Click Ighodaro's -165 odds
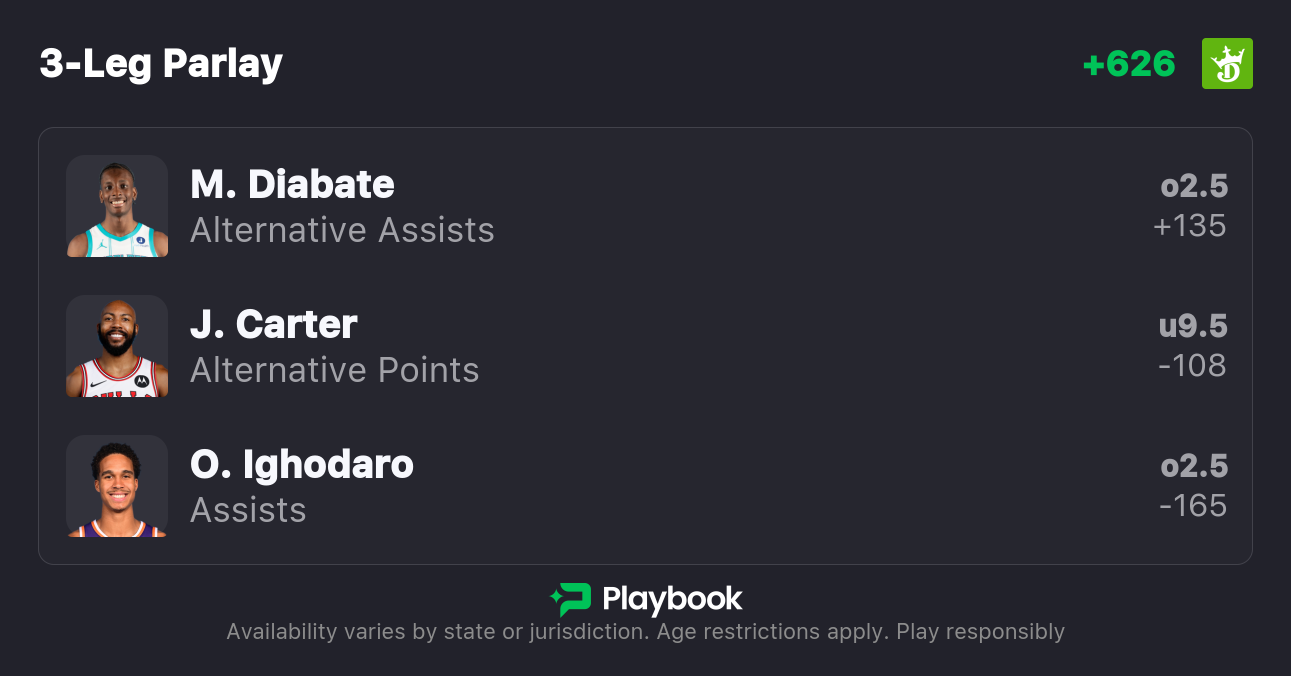The height and width of the screenshot is (676, 1291). click(1192, 506)
